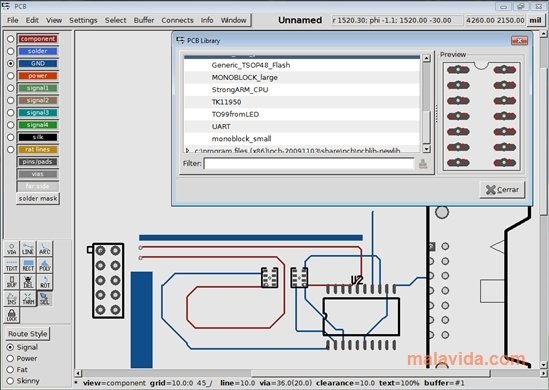Choose the silk layer radio button

click(x=11, y=137)
